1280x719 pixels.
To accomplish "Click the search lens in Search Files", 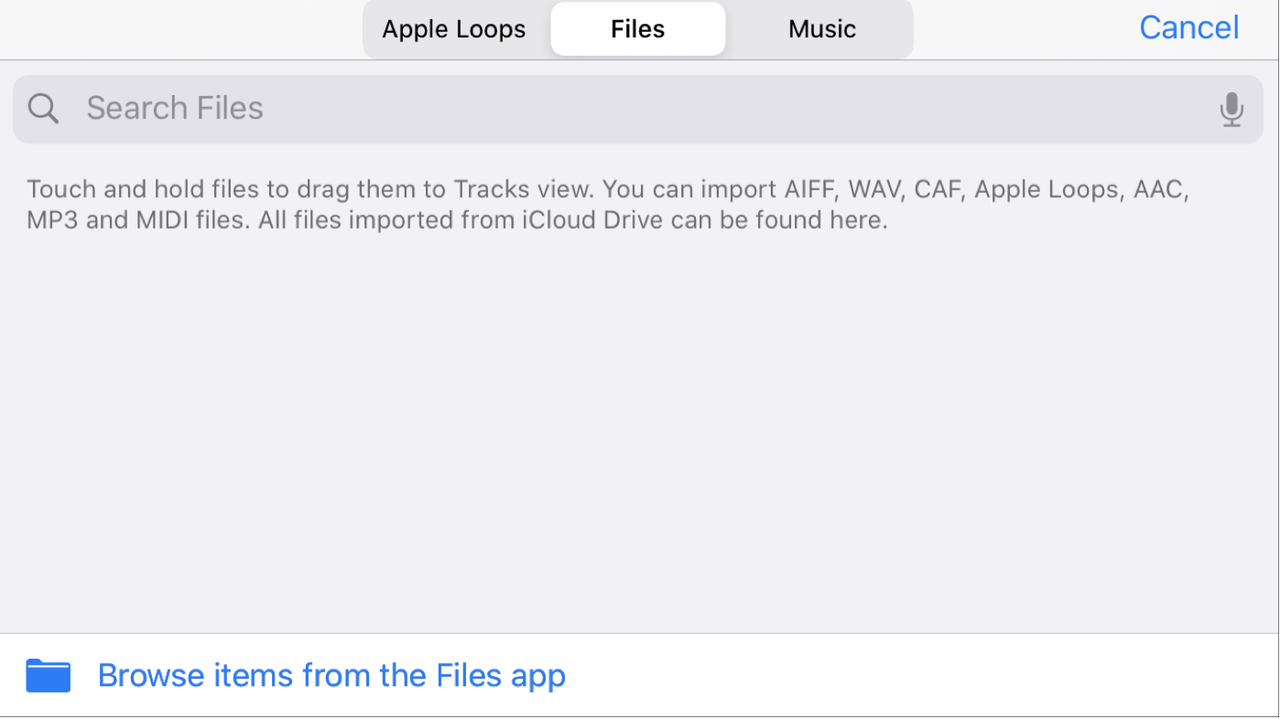I will 43,108.
